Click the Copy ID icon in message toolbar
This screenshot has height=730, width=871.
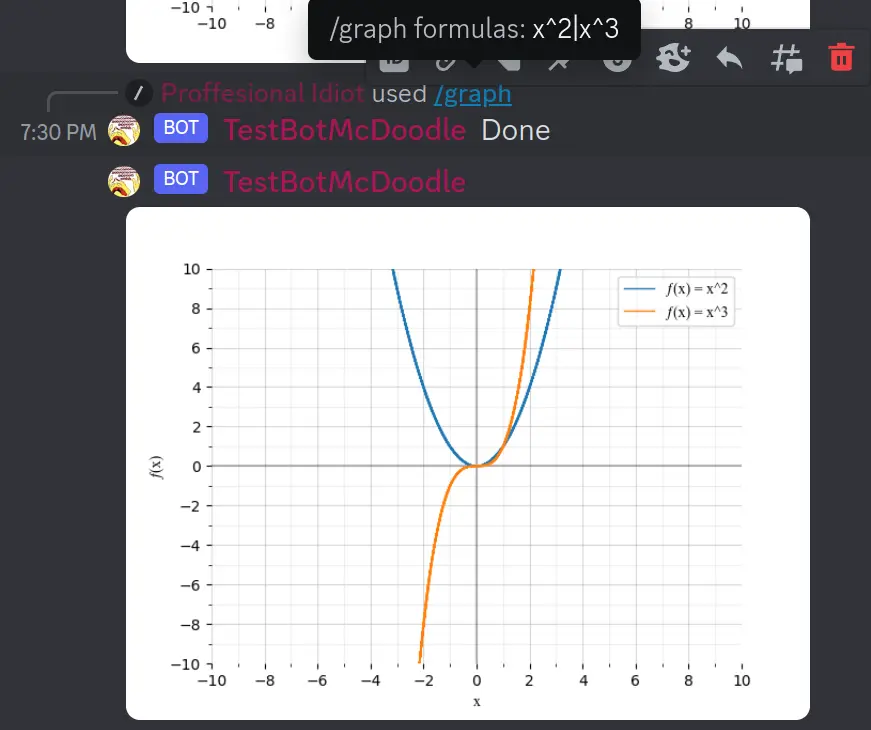click(x=395, y=62)
